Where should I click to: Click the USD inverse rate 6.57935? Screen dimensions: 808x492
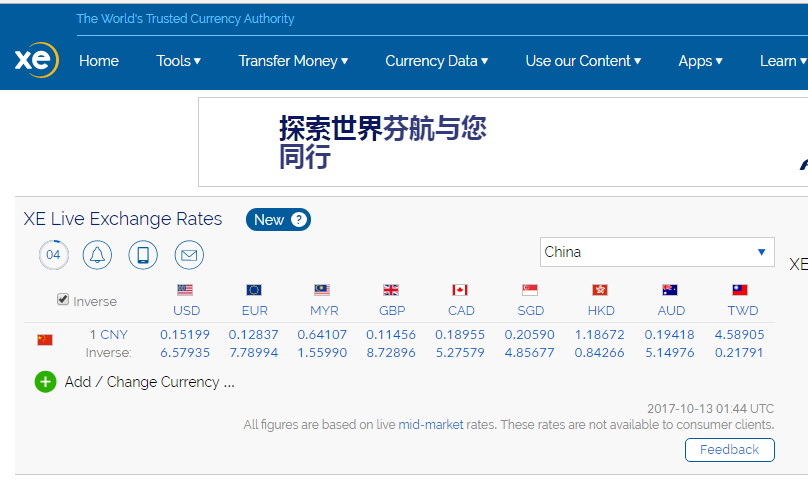tap(185, 353)
